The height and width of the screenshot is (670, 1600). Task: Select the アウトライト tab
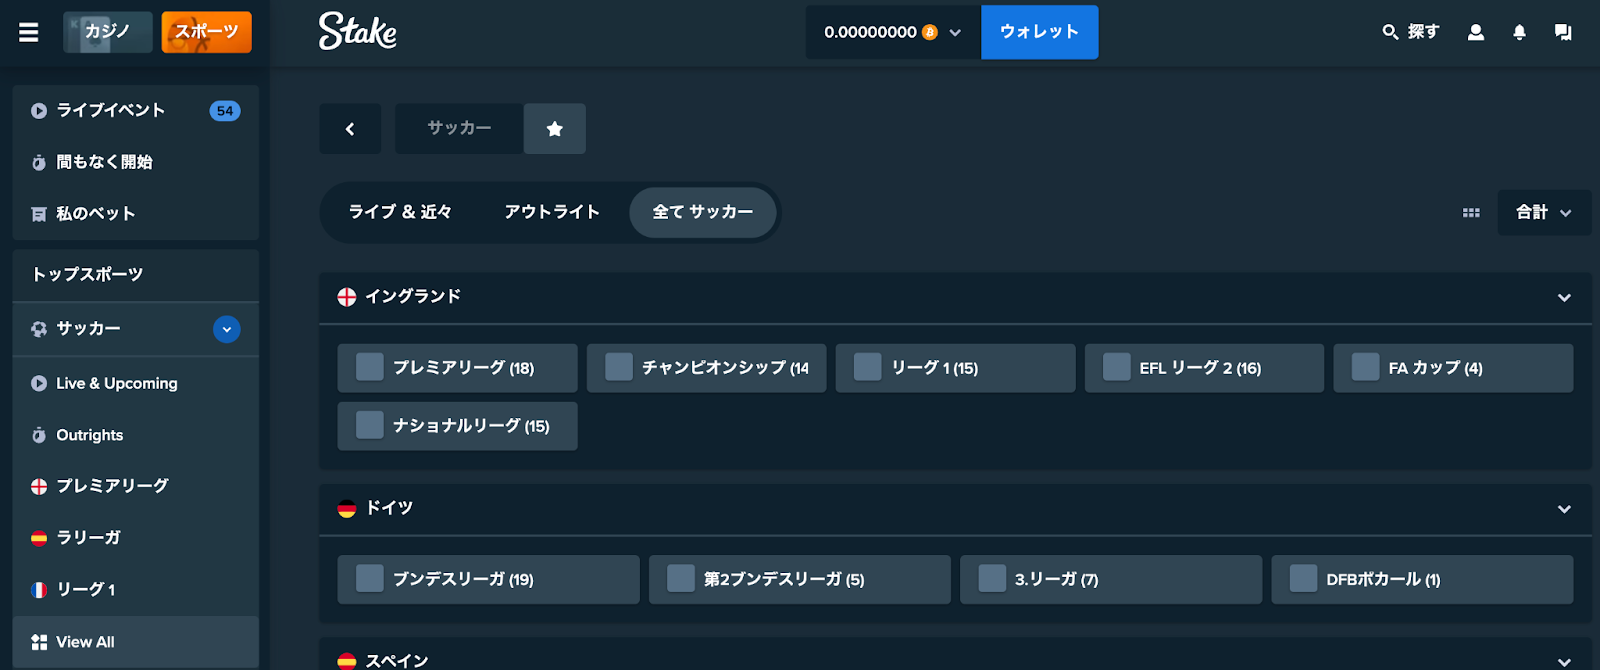pyautogui.click(x=552, y=212)
